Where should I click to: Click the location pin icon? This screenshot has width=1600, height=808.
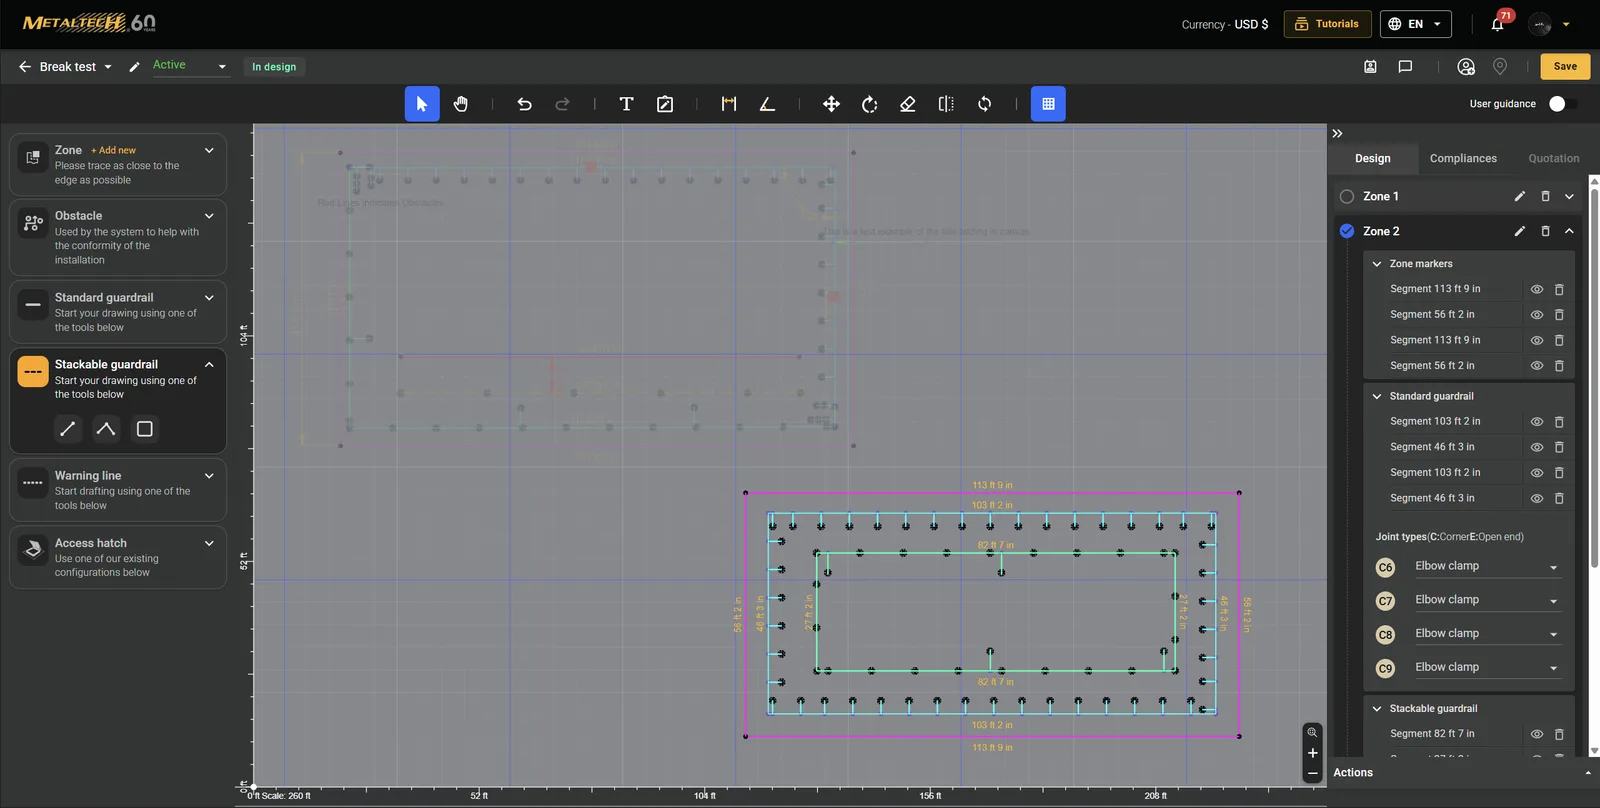(x=1500, y=67)
